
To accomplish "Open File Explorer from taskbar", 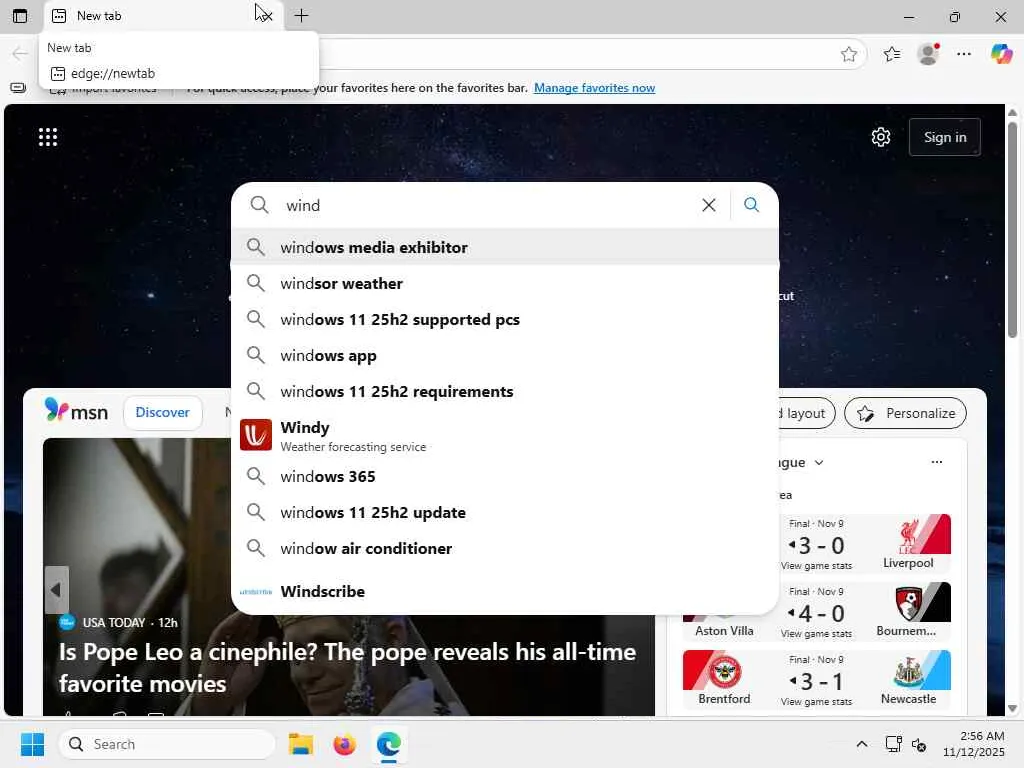I will coord(301,744).
